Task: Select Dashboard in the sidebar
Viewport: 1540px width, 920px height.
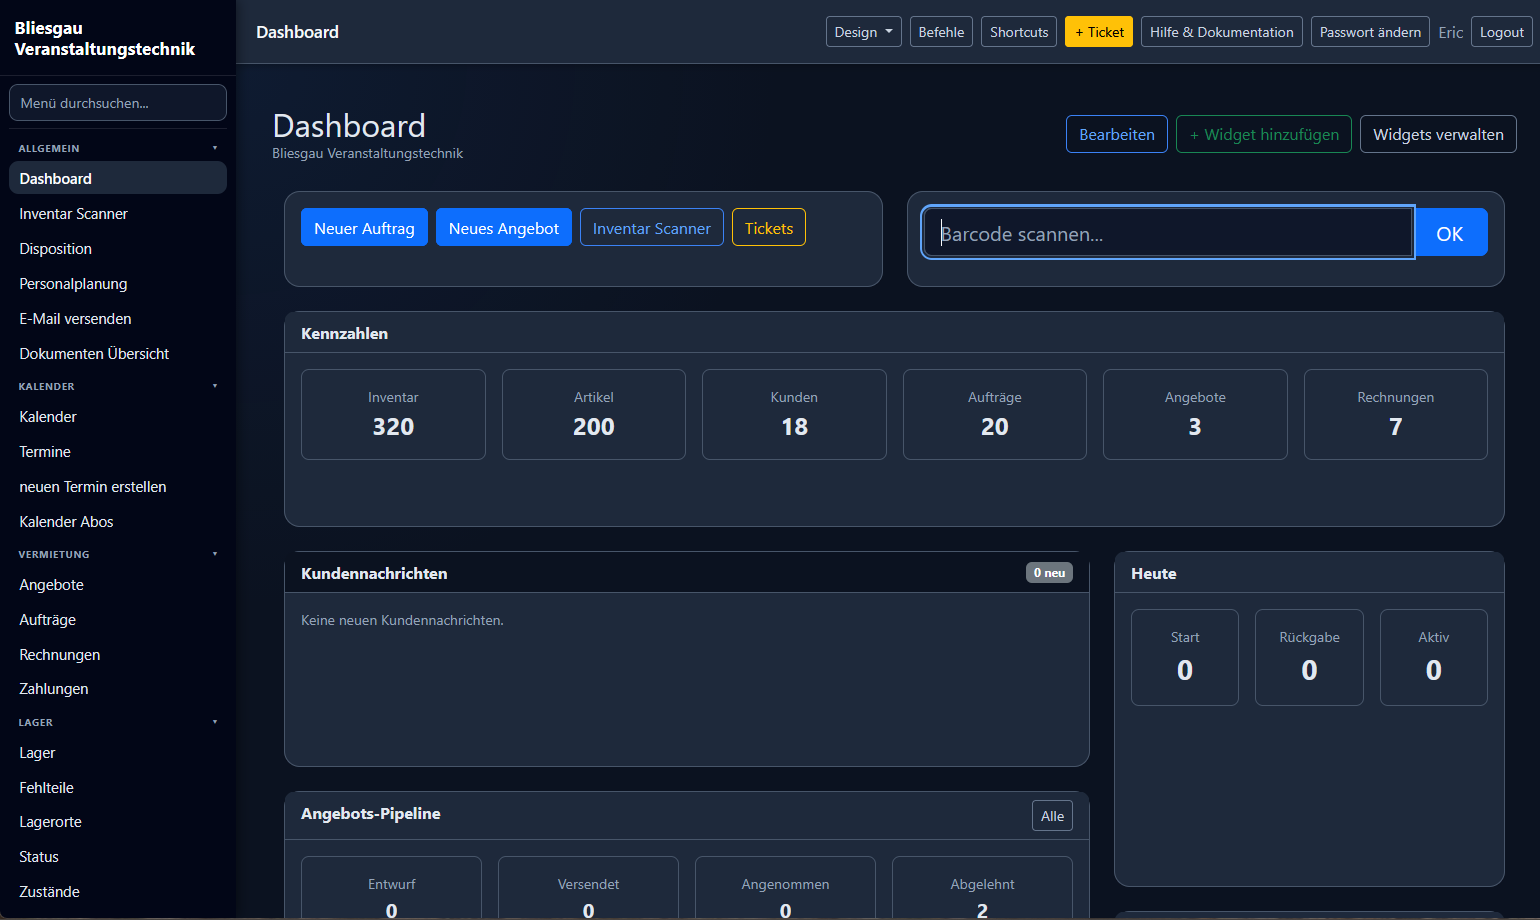Action: pyautogui.click(x=118, y=179)
